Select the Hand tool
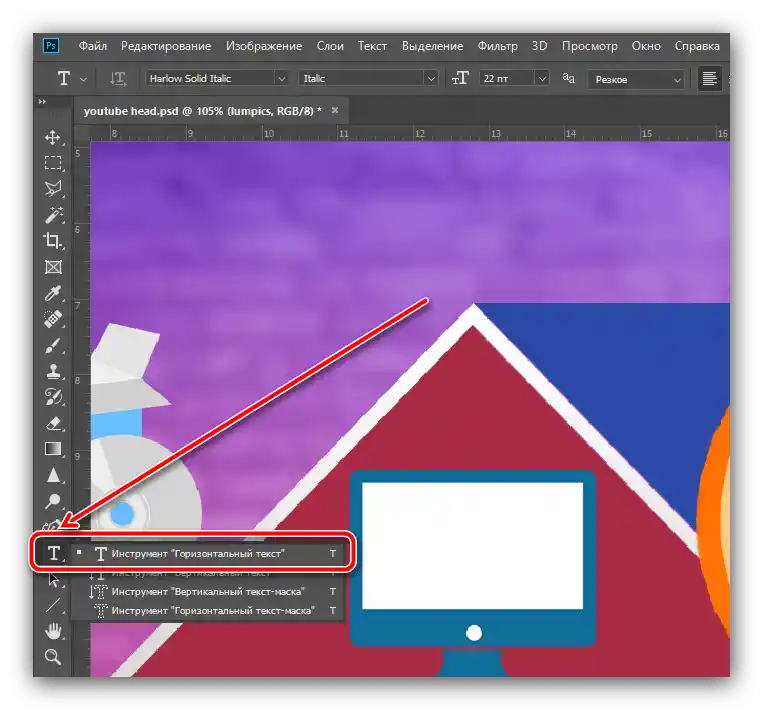763x710 pixels. pyautogui.click(x=53, y=631)
